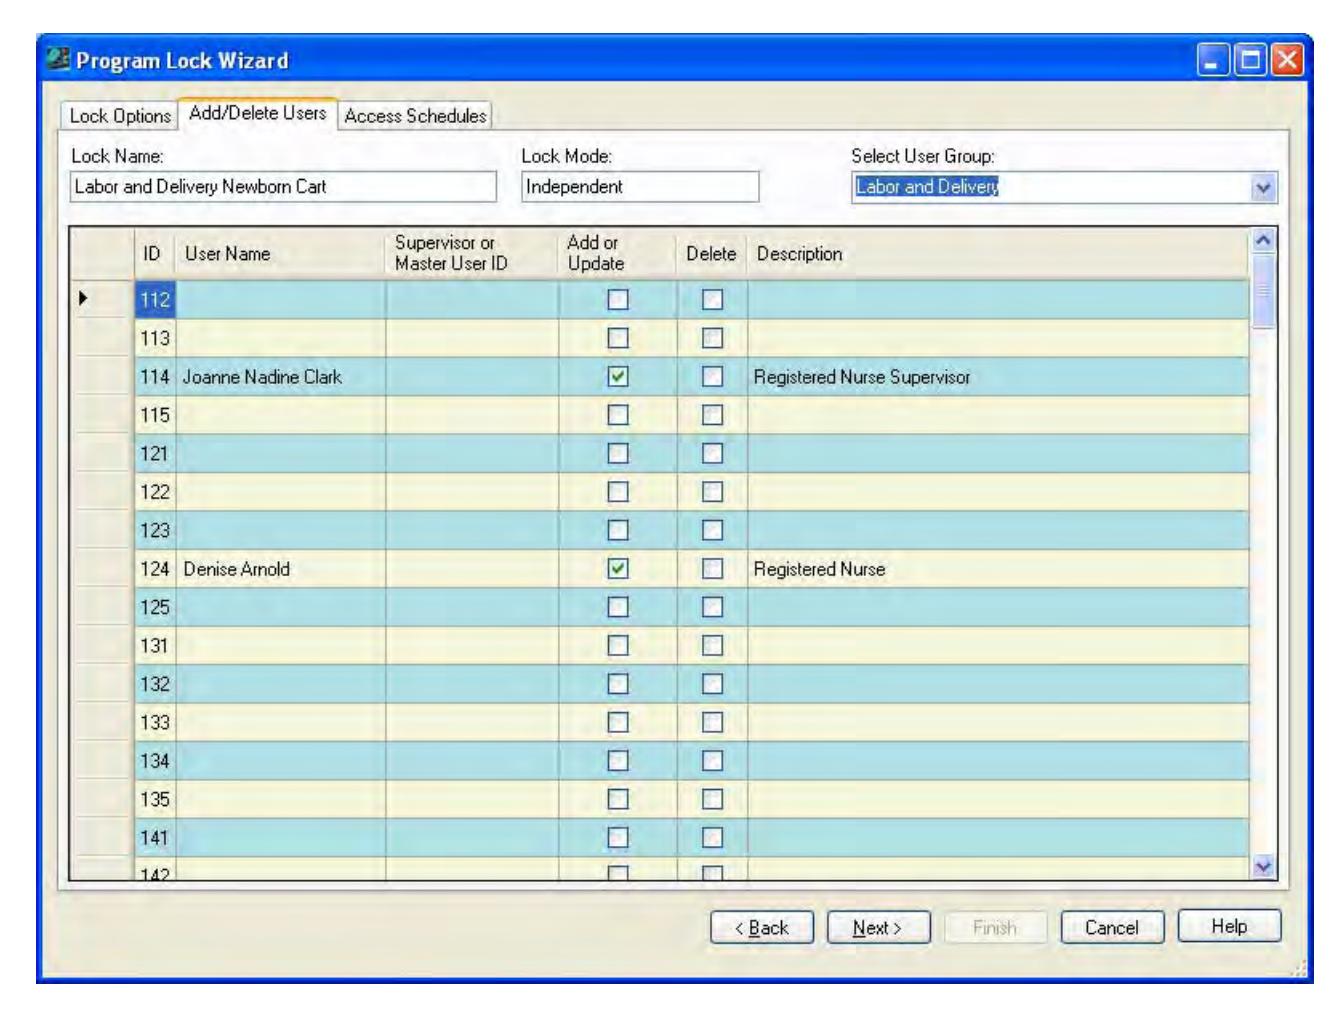The width and height of the screenshot is (1343, 1017).
Task: Proceed with the Next button
Action: pyautogui.click(x=879, y=927)
